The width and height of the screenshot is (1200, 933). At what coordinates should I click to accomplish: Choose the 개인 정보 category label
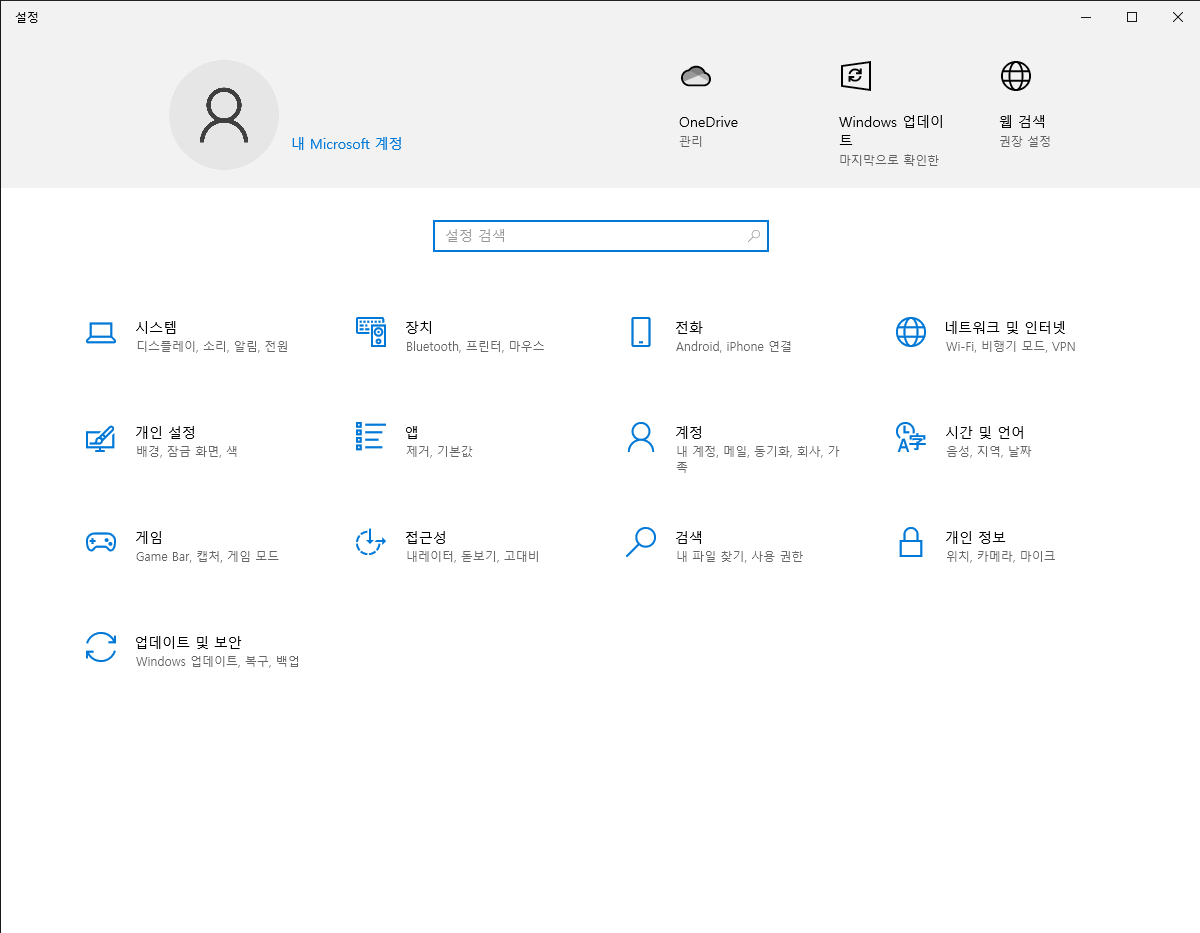[975, 537]
